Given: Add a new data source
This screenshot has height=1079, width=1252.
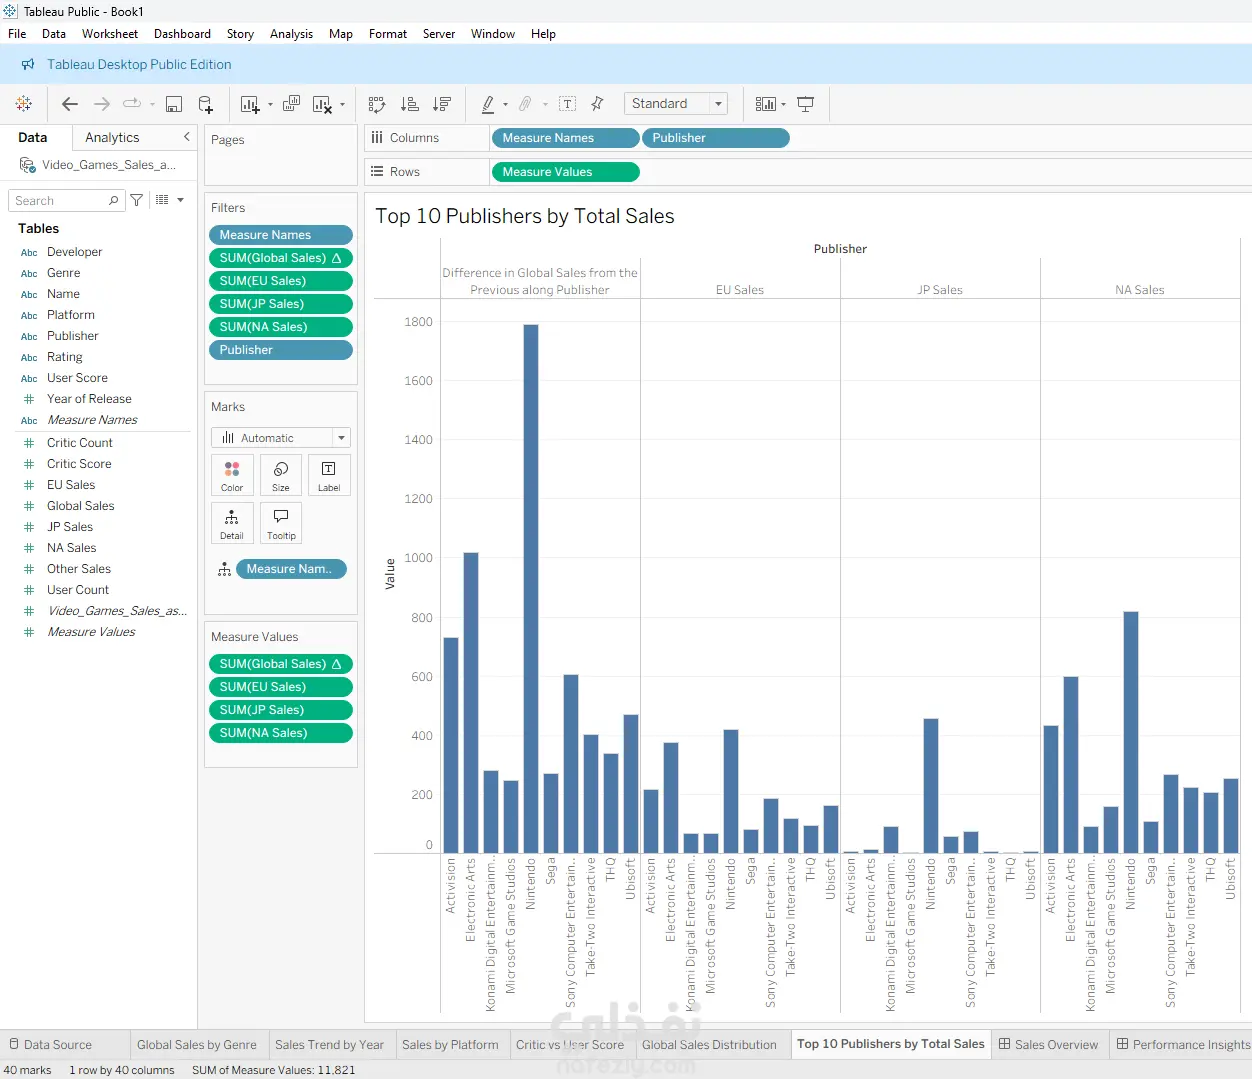Looking at the screenshot, I should (x=206, y=104).
